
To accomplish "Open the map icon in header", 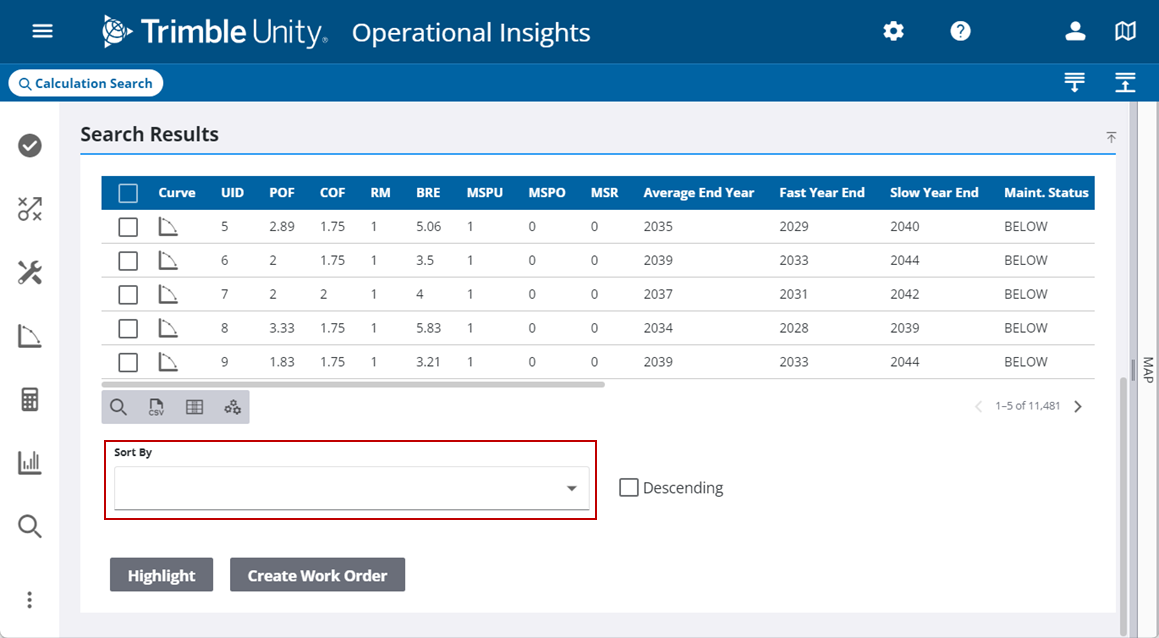I will click(1125, 31).
